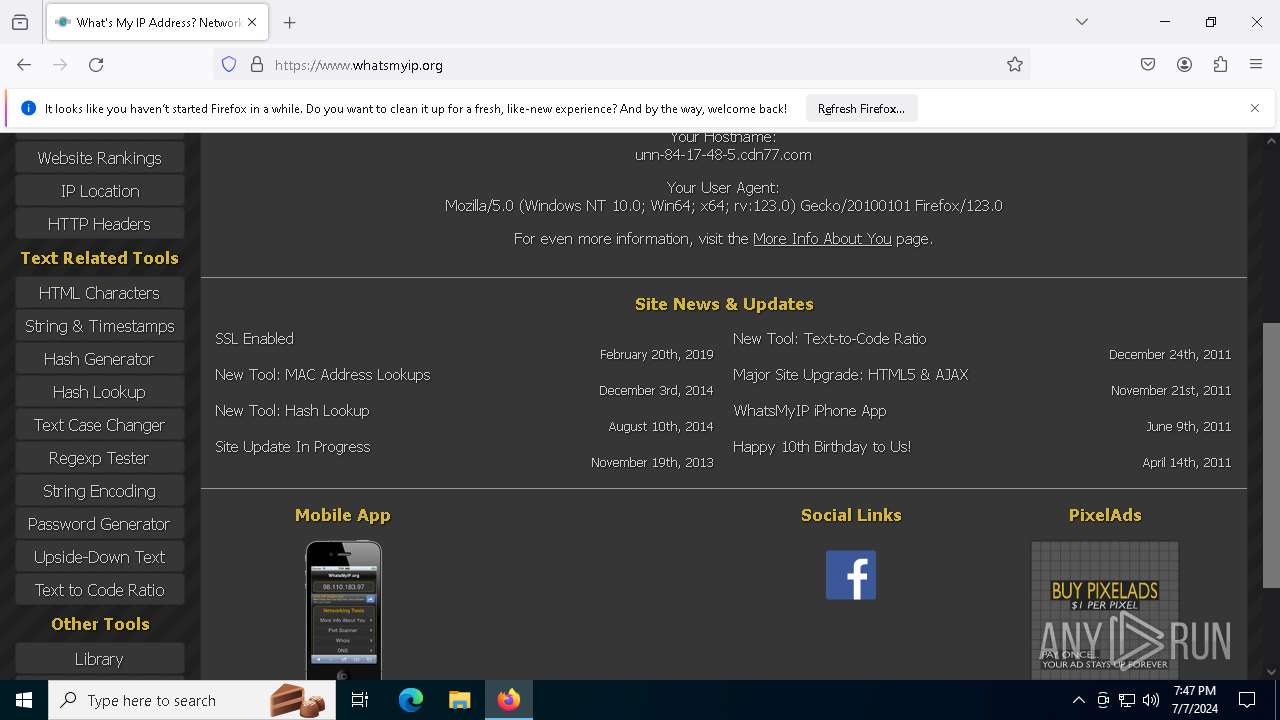Image resolution: width=1280 pixels, height=720 pixels.
Task: Open New Tool: Text-to-Code Ratio news
Action: tap(829, 339)
